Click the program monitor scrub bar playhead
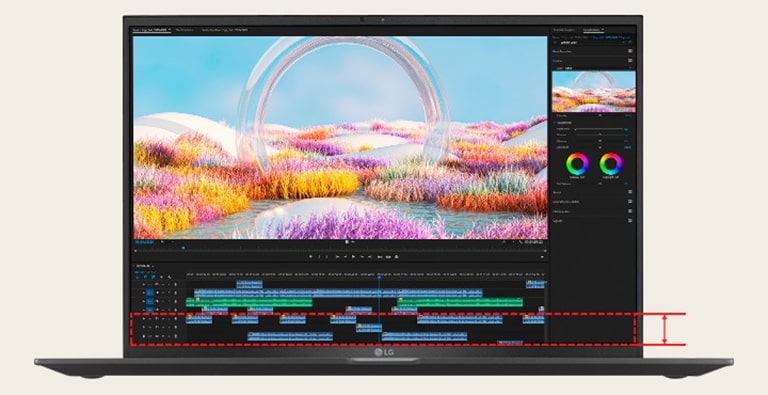The width and height of the screenshot is (768, 395). click(183, 248)
